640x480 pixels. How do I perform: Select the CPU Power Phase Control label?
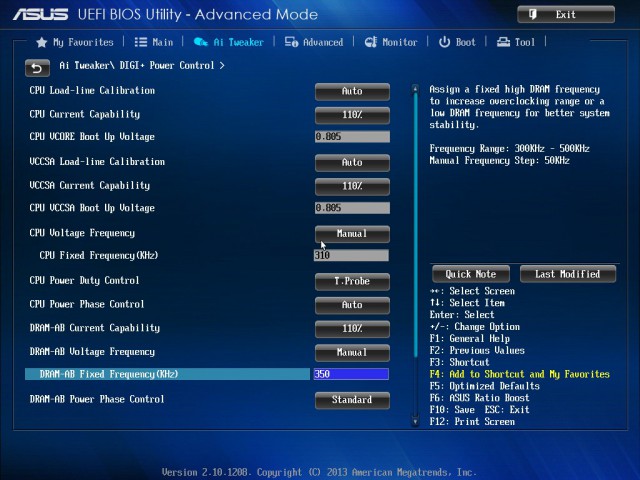pos(87,304)
